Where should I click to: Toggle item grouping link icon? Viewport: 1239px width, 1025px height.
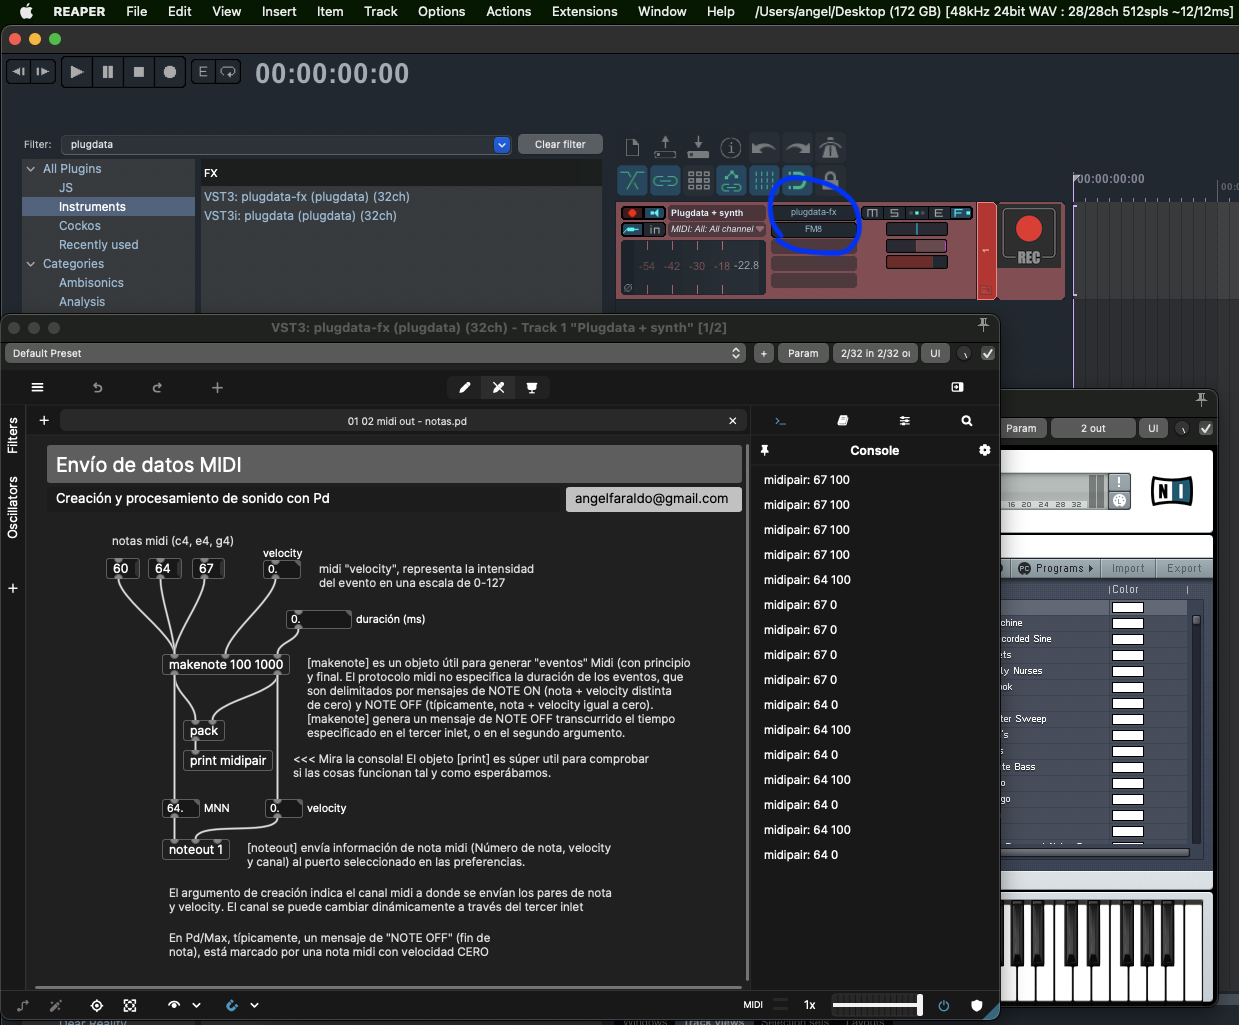coord(665,181)
